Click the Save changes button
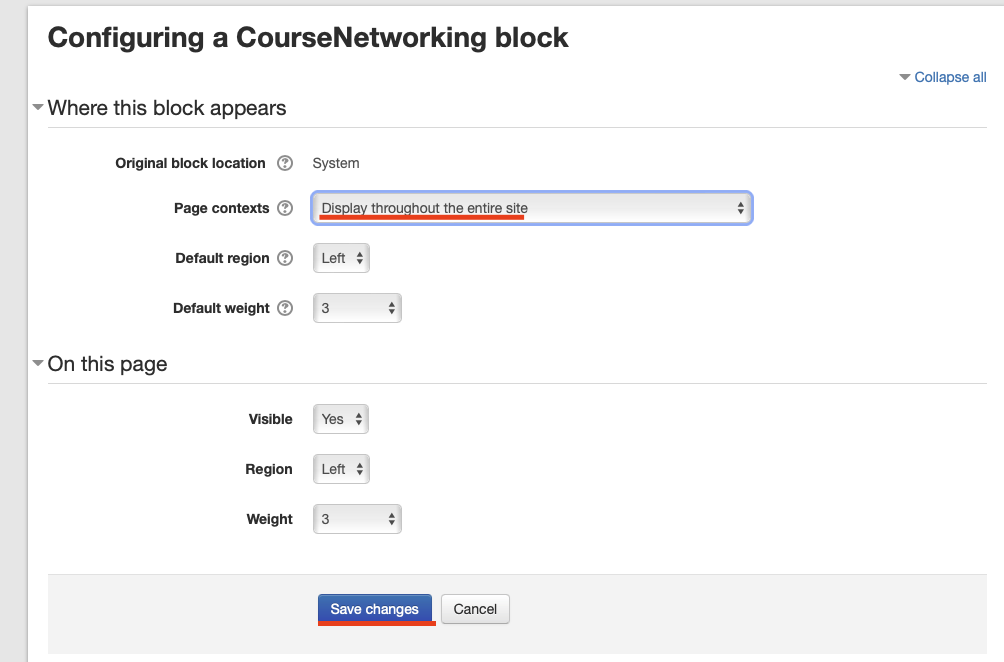The width and height of the screenshot is (1004, 662). (375, 609)
